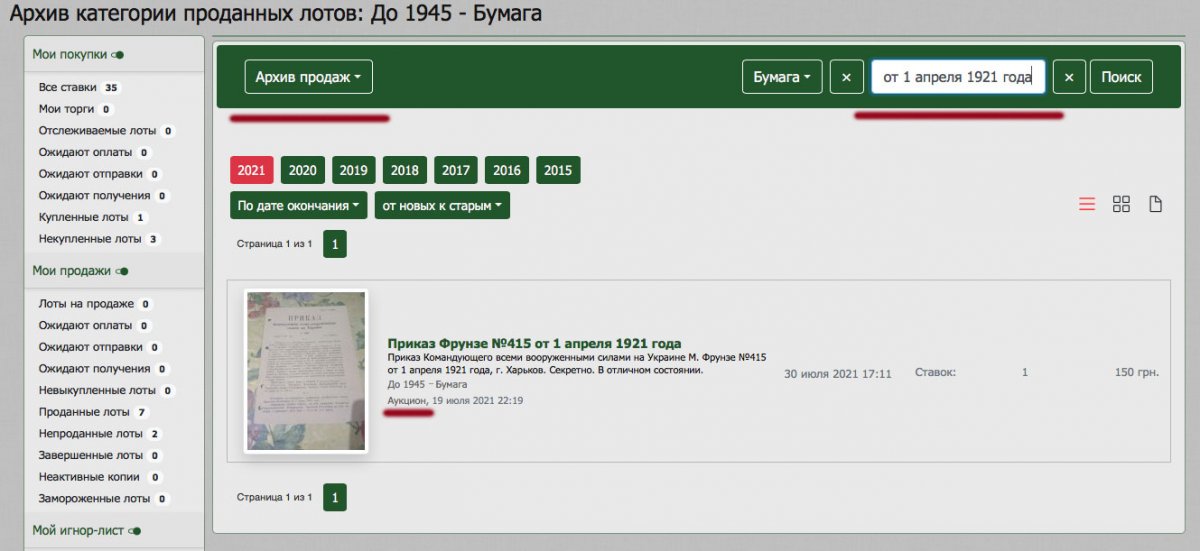Clear the Бумага category filter
Image resolution: width=1200 pixels, height=551 pixels.
tap(846, 77)
